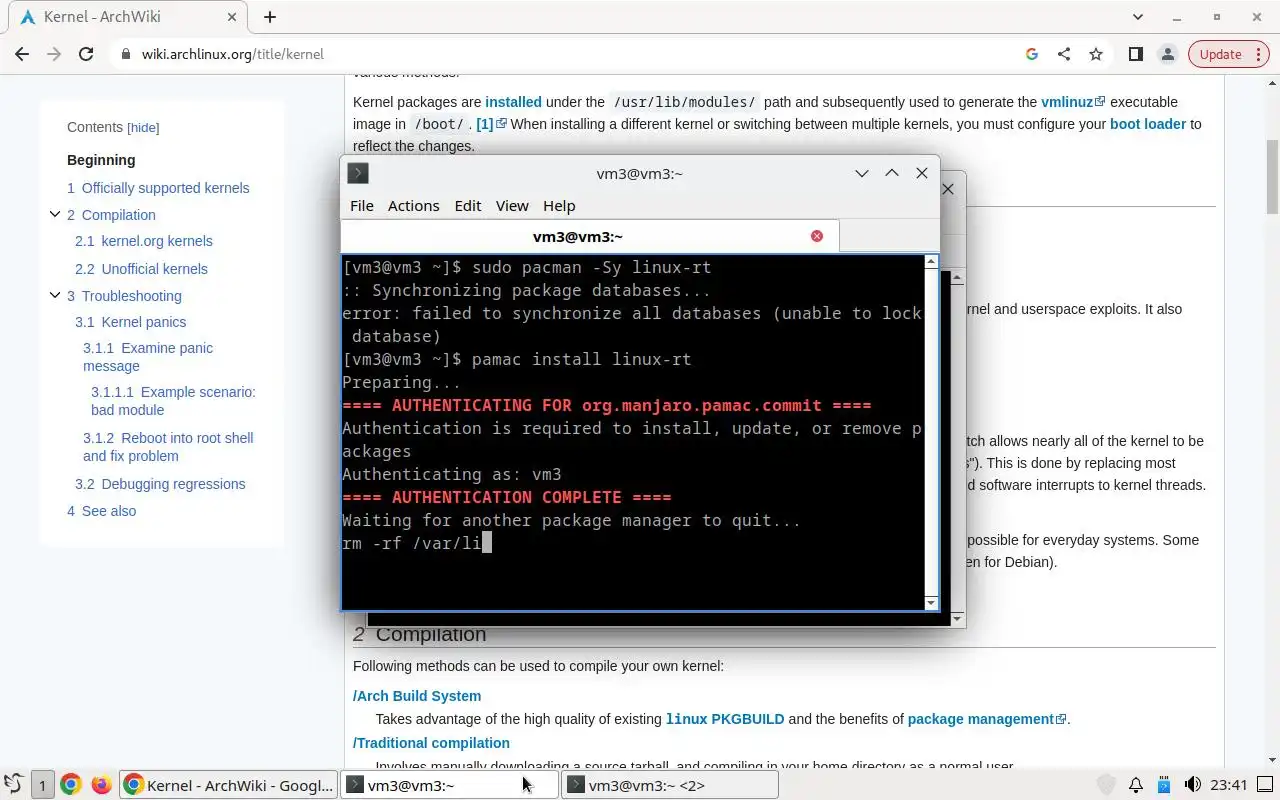Jump to Examine panic message section
The image size is (1280, 800).
tap(148, 357)
